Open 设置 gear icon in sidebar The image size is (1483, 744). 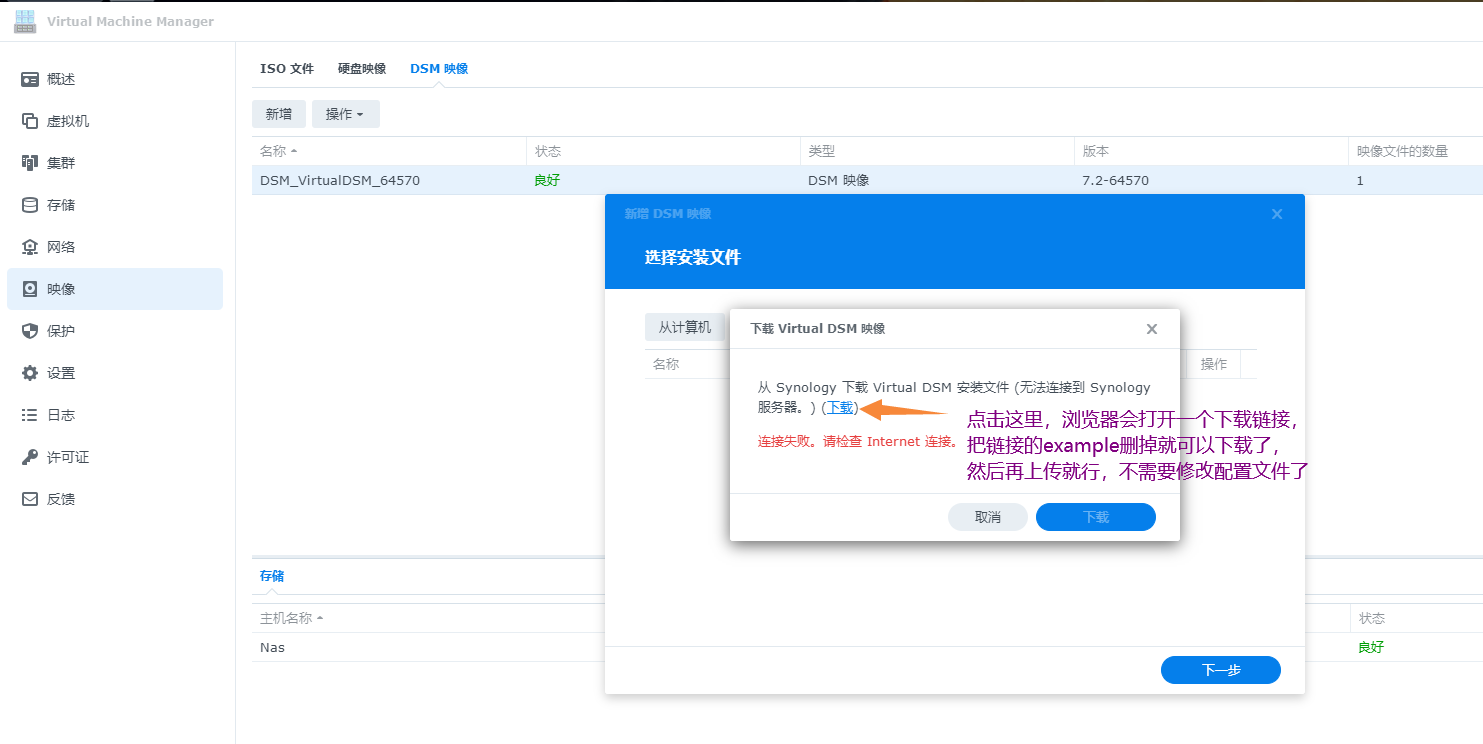pos(30,373)
